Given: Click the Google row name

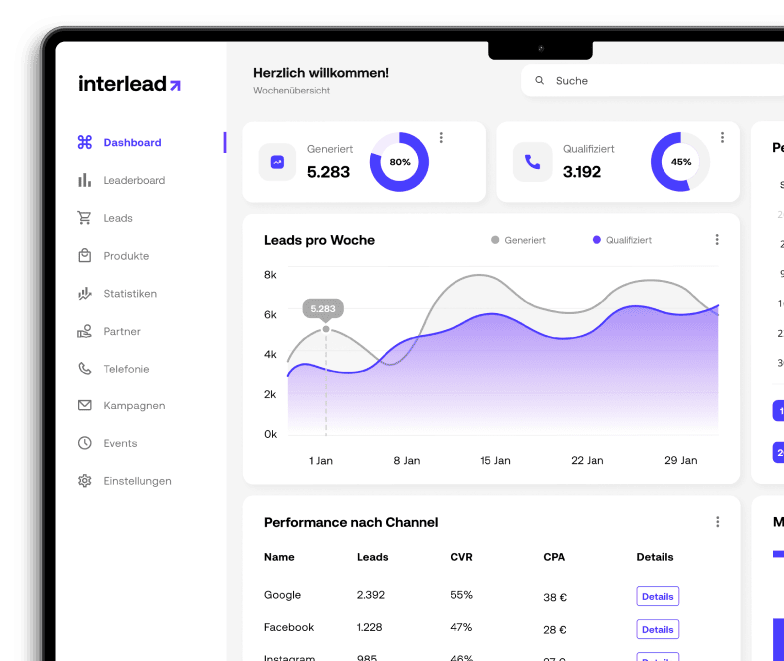Looking at the screenshot, I should [x=282, y=595].
